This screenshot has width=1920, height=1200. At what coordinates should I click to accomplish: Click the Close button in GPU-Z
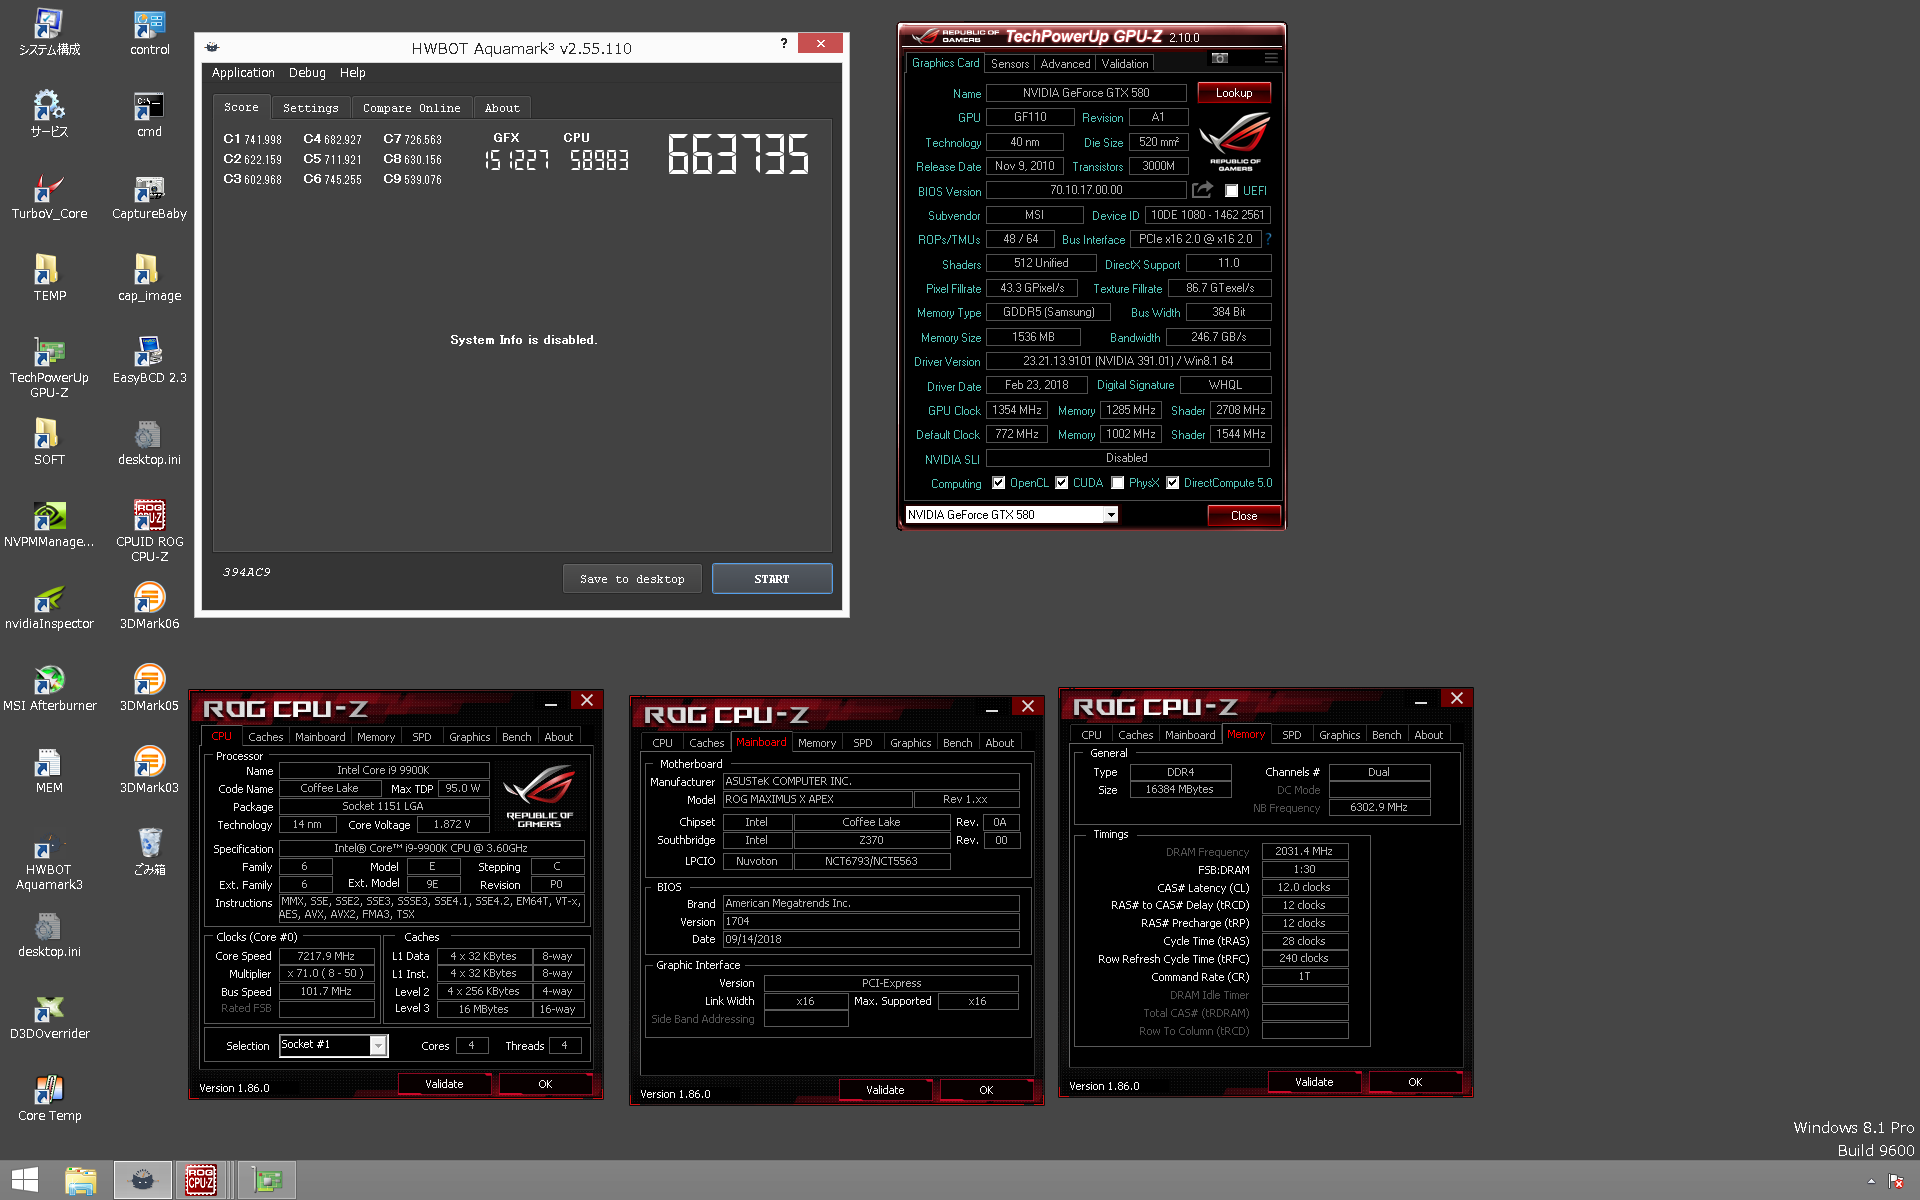pyautogui.click(x=1244, y=516)
